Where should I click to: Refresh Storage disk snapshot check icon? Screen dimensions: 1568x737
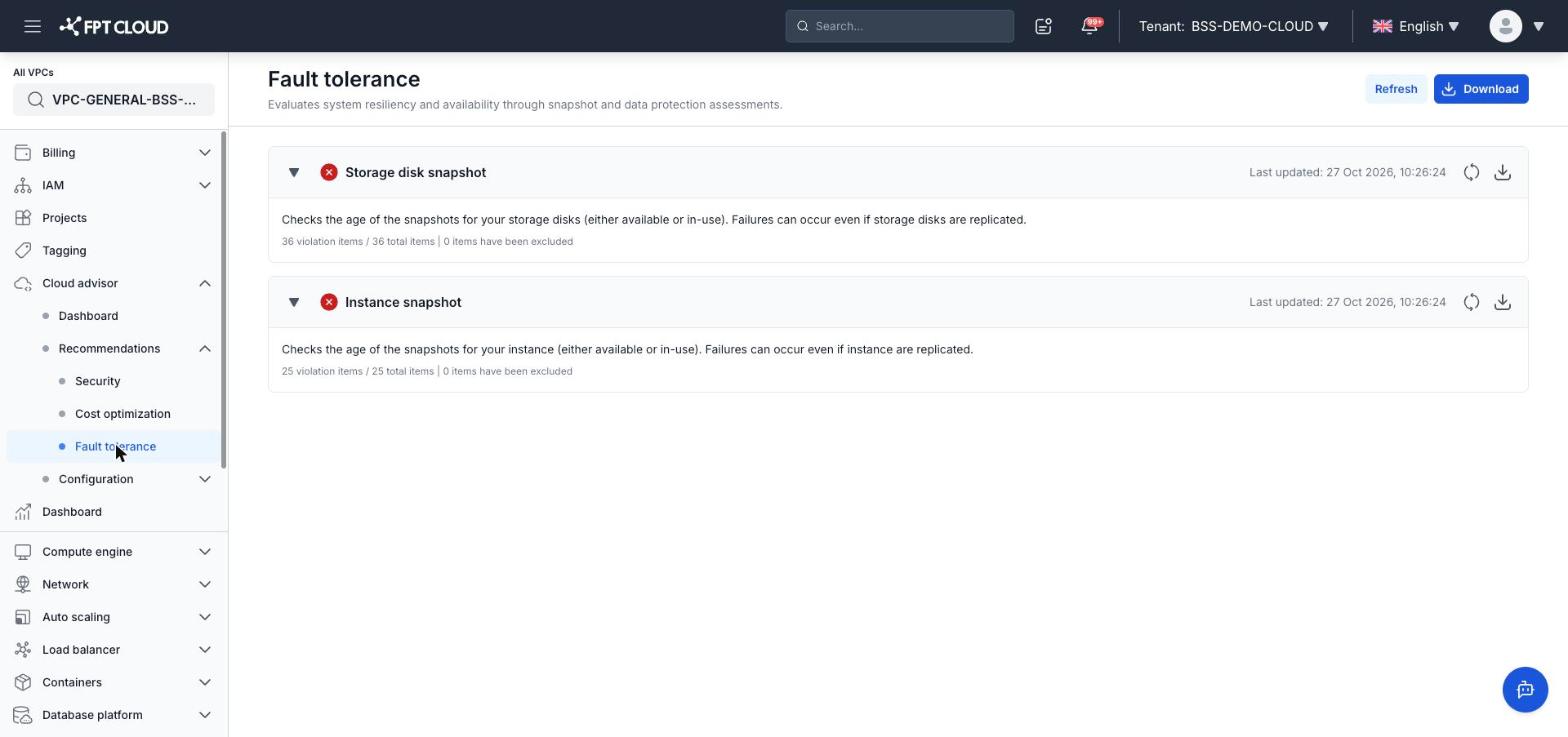tap(1471, 172)
